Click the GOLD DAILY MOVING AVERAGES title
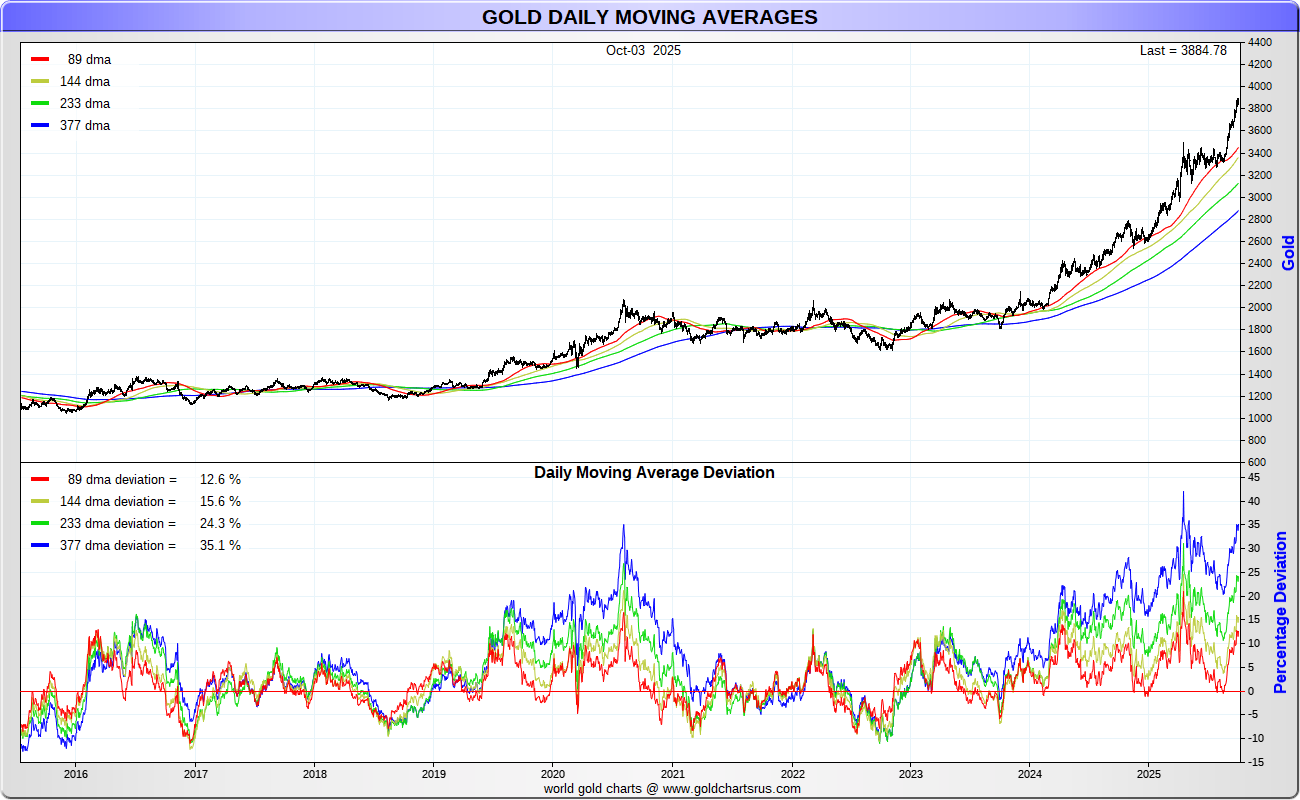Image resolution: width=1300 pixels, height=800 pixels. 649,17
